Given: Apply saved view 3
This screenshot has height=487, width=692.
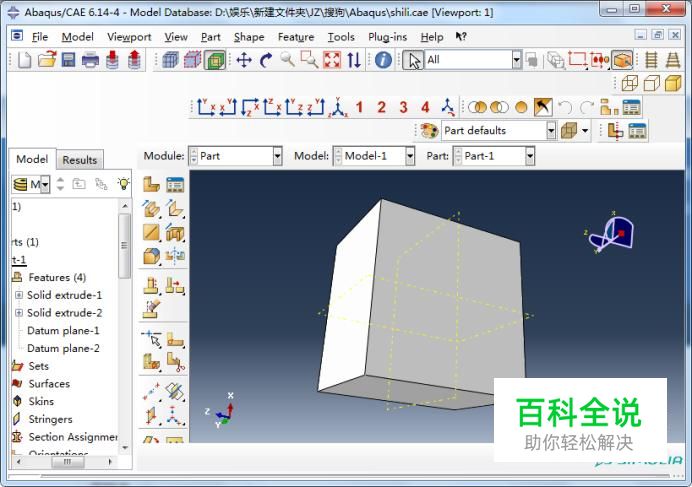Looking at the screenshot, I should tap(403, 107).
